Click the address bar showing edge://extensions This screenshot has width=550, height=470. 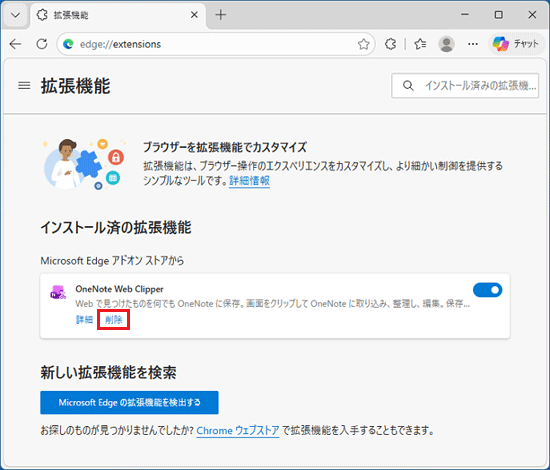[216, 44]
